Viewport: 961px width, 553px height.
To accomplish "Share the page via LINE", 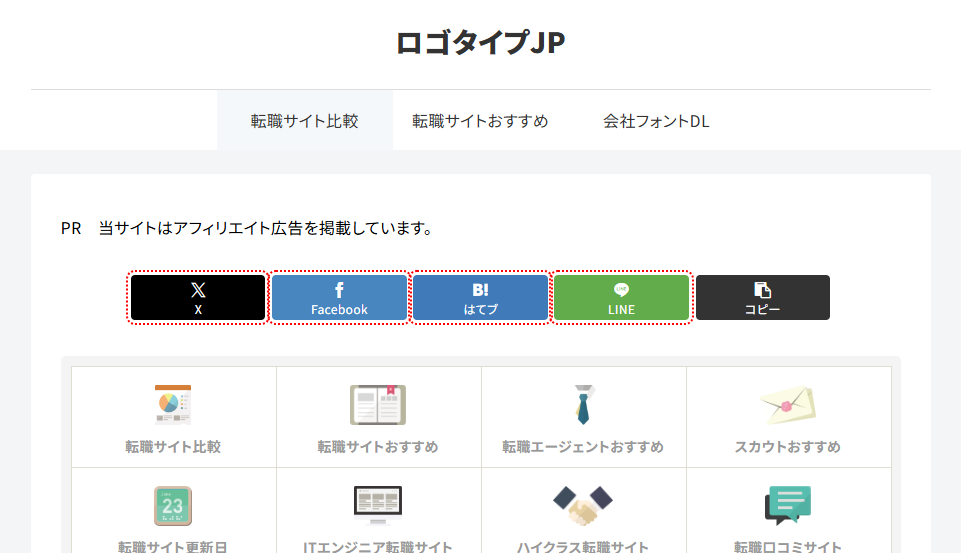I will 621,298.
